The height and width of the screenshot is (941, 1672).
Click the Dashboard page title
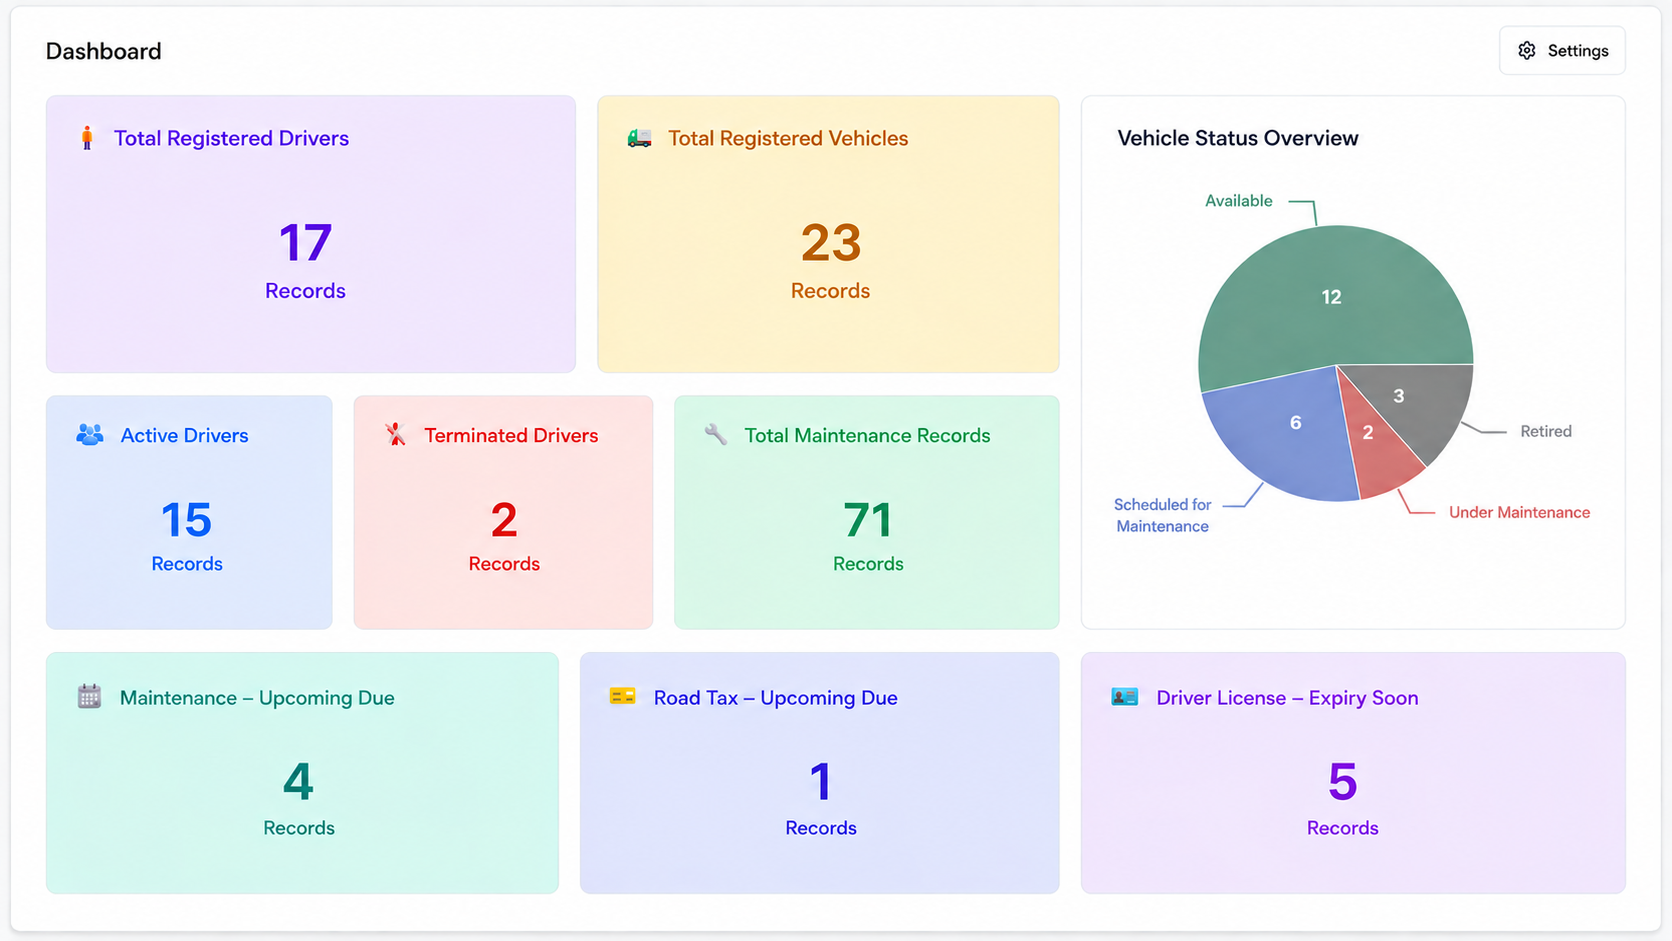pos(104,51)
